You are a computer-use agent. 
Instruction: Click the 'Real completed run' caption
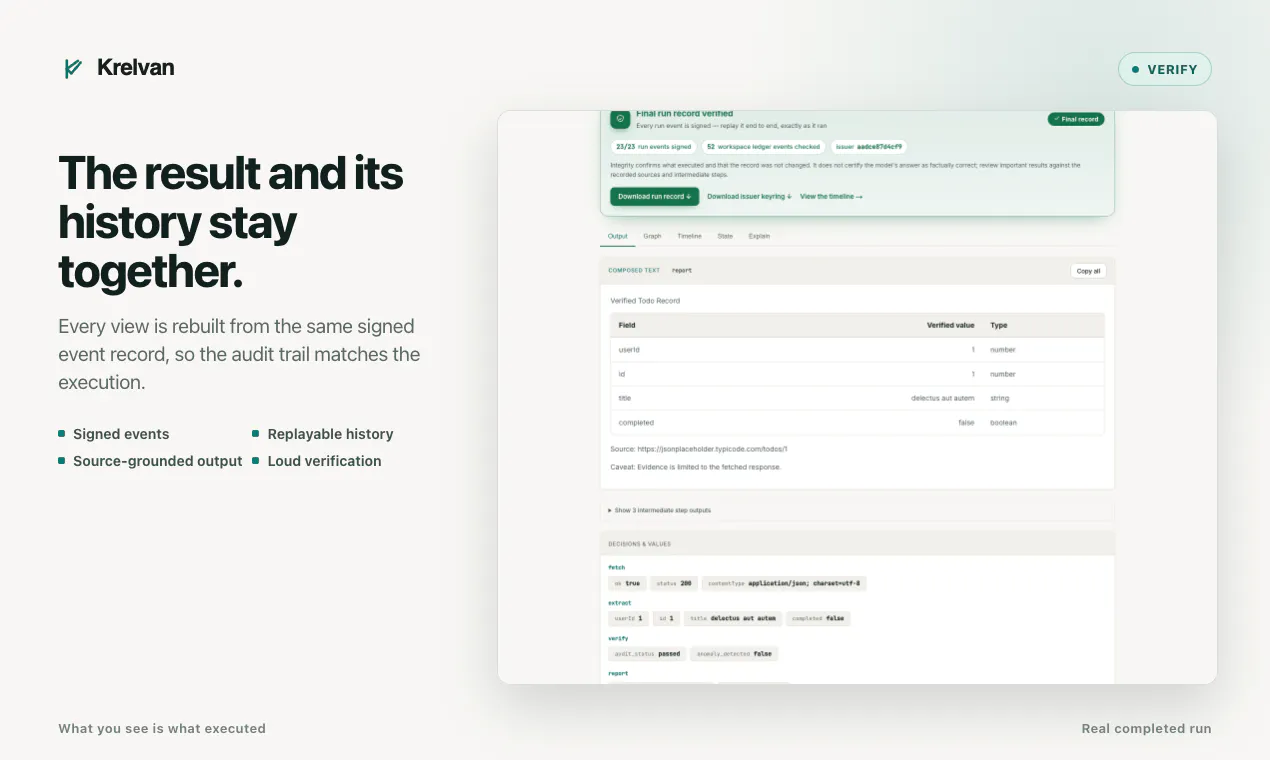(1146, 728)
